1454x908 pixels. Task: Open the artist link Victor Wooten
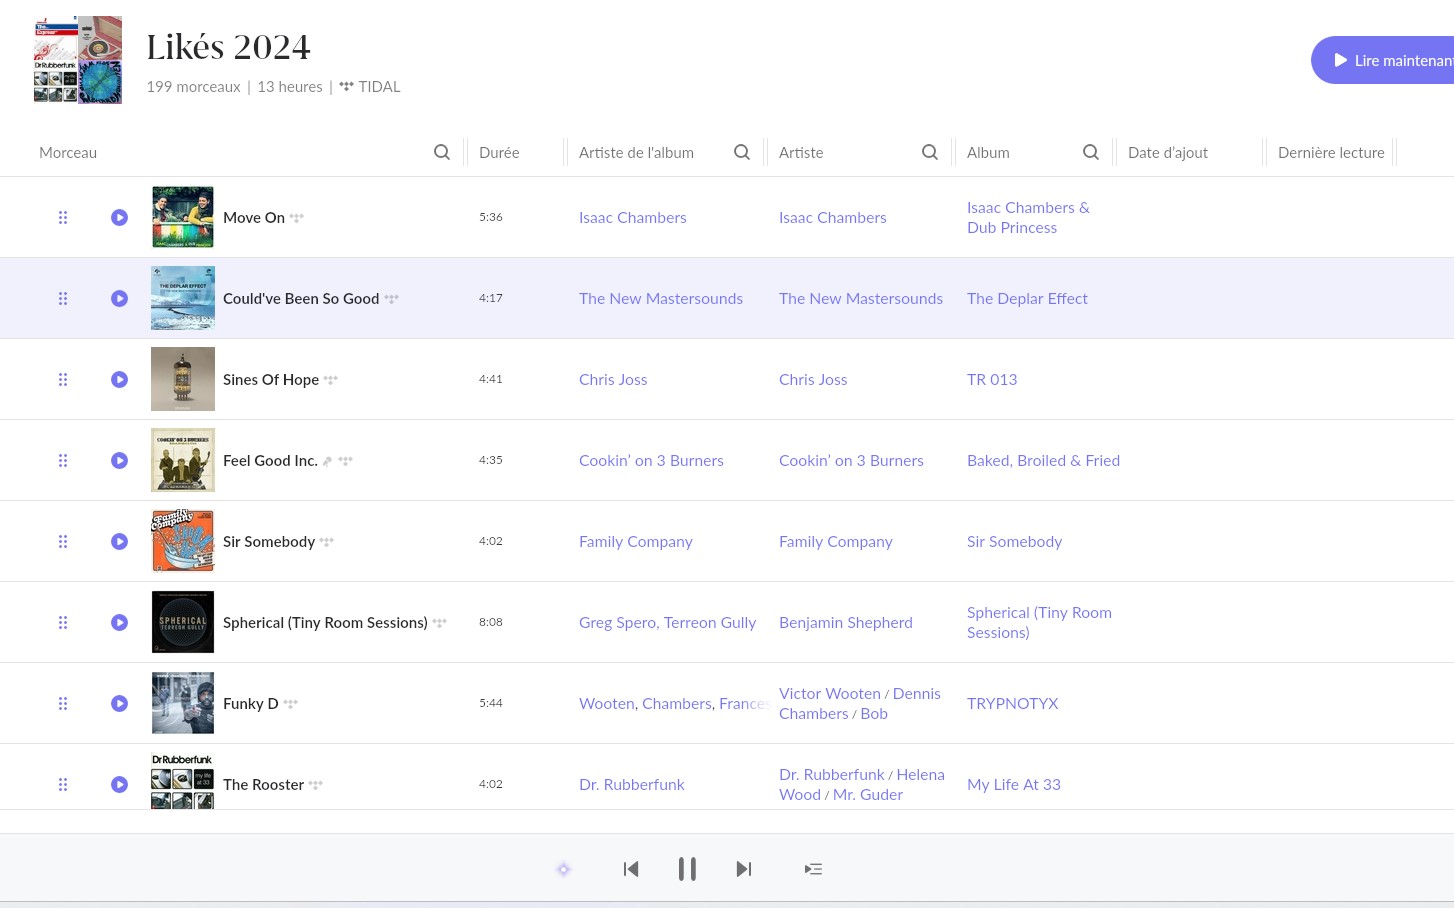(830, 693)
